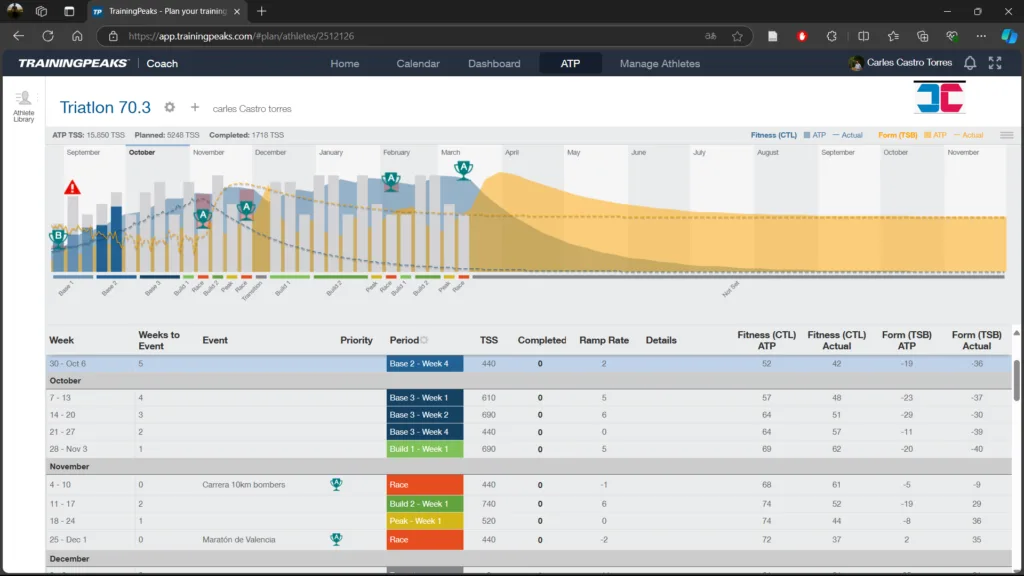The width and height of the screenshot is (1024, 576).
Task: Click priority trophy for Carrera 10km bombers
Action: click(336, 484)
